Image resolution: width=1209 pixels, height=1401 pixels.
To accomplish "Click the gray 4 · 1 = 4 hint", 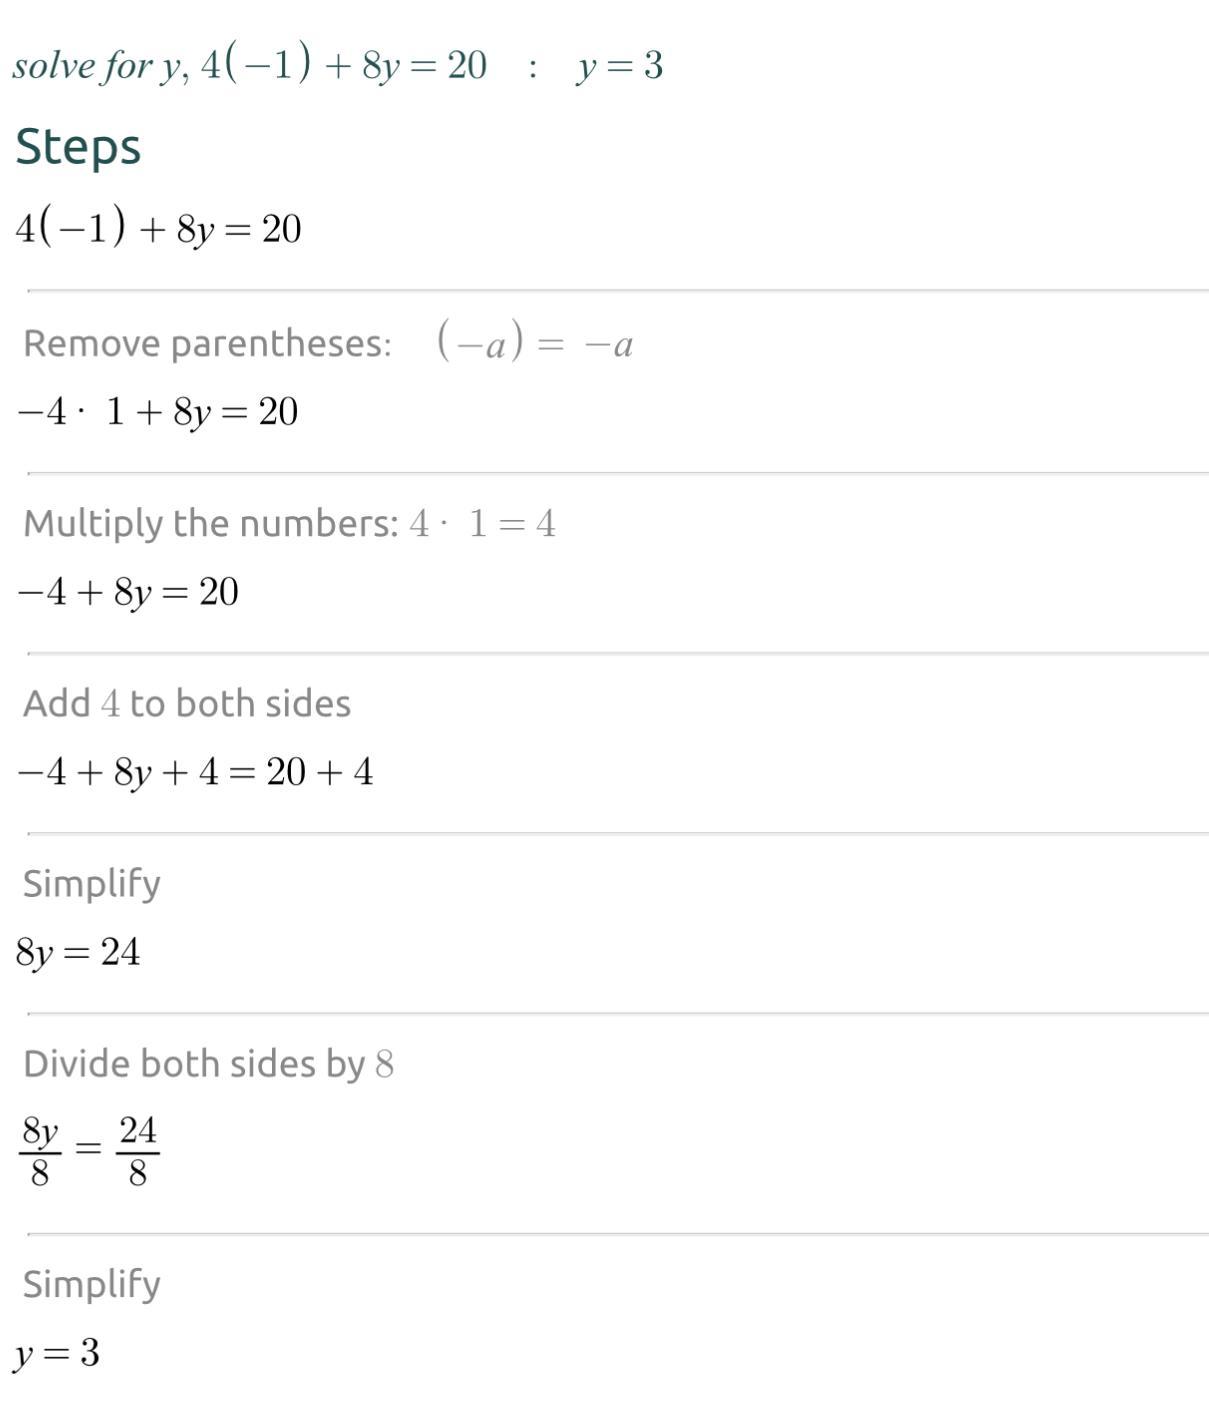I will (482, 523).
